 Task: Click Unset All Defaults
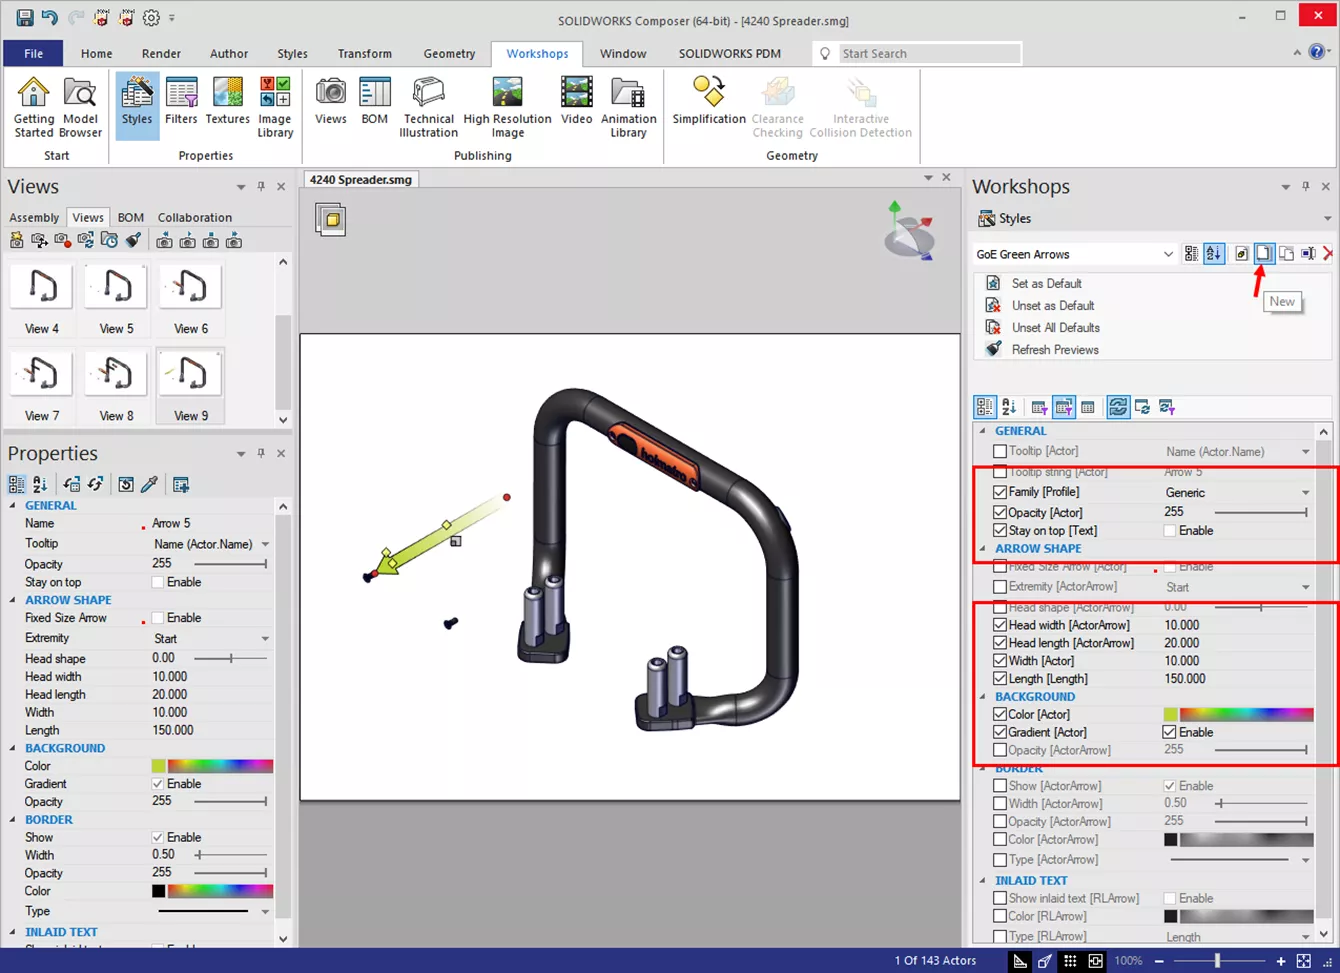1055,327
